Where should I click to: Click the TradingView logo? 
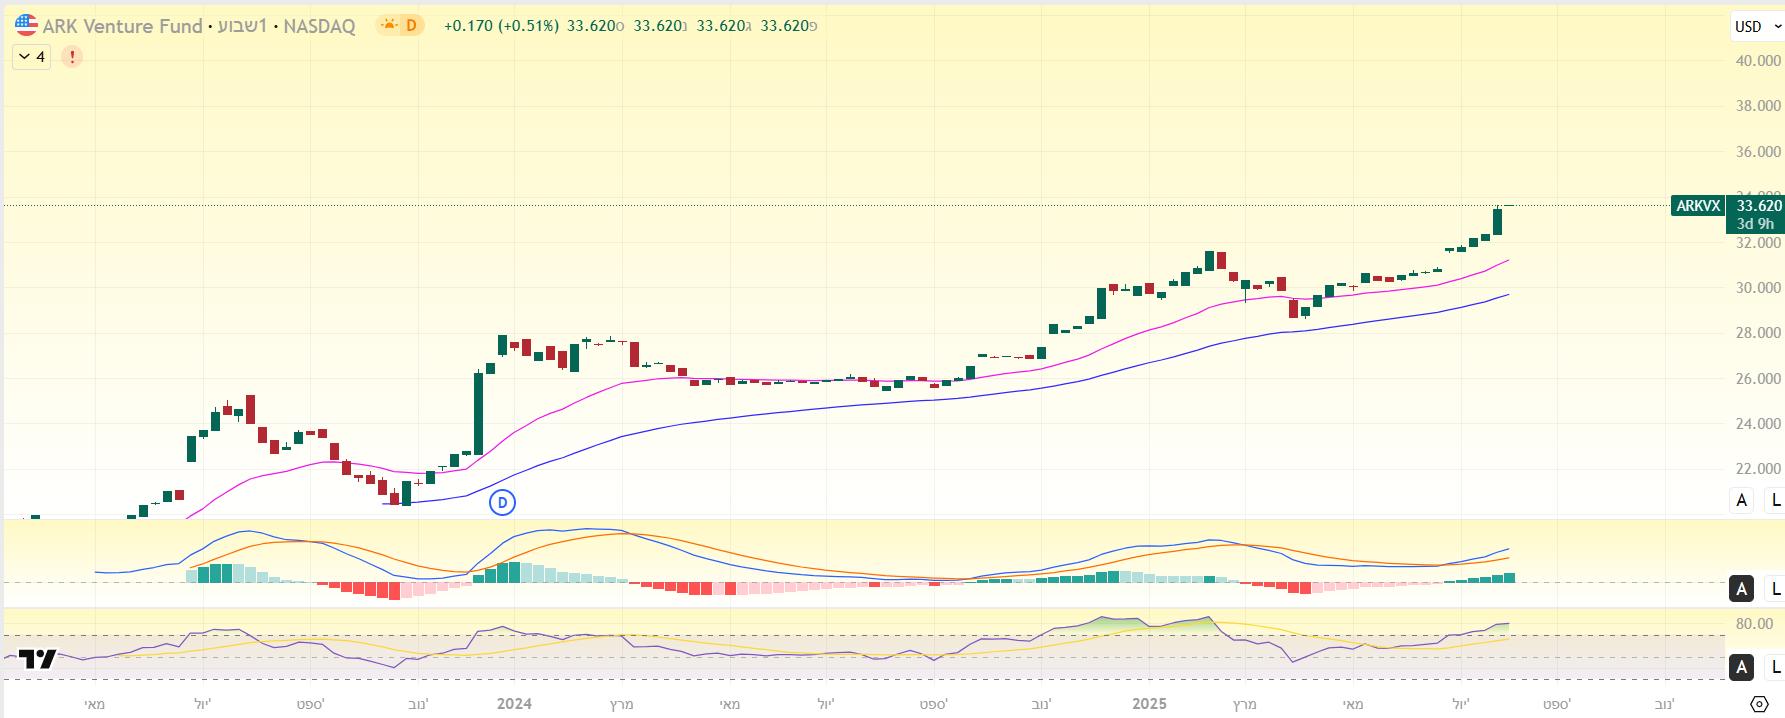(38, 659)
